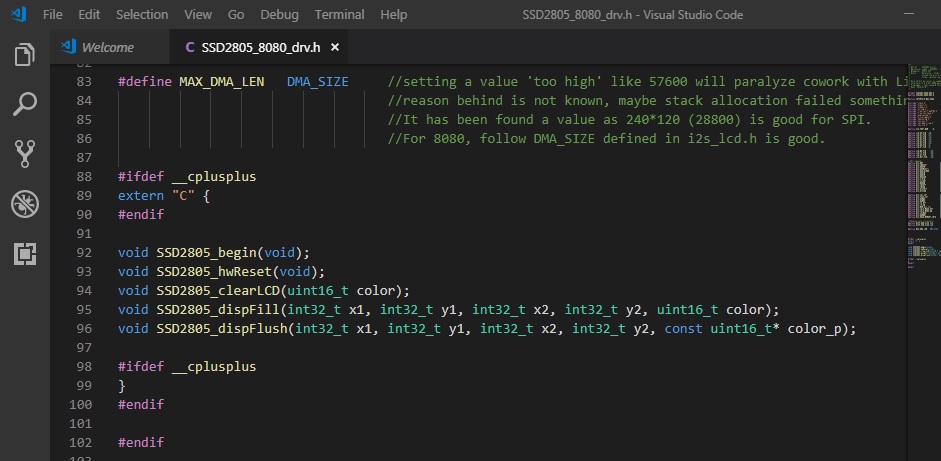Image resolution: width=941 pixels, height=461 pixels.
Task: Open the Edit menu
Action: pyautogui.click(x=89, y=15)
